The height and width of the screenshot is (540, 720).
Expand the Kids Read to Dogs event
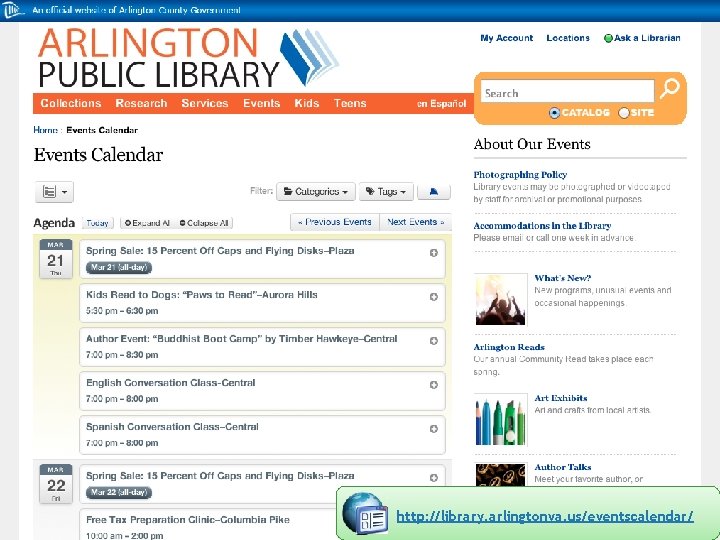click(433, 297)
